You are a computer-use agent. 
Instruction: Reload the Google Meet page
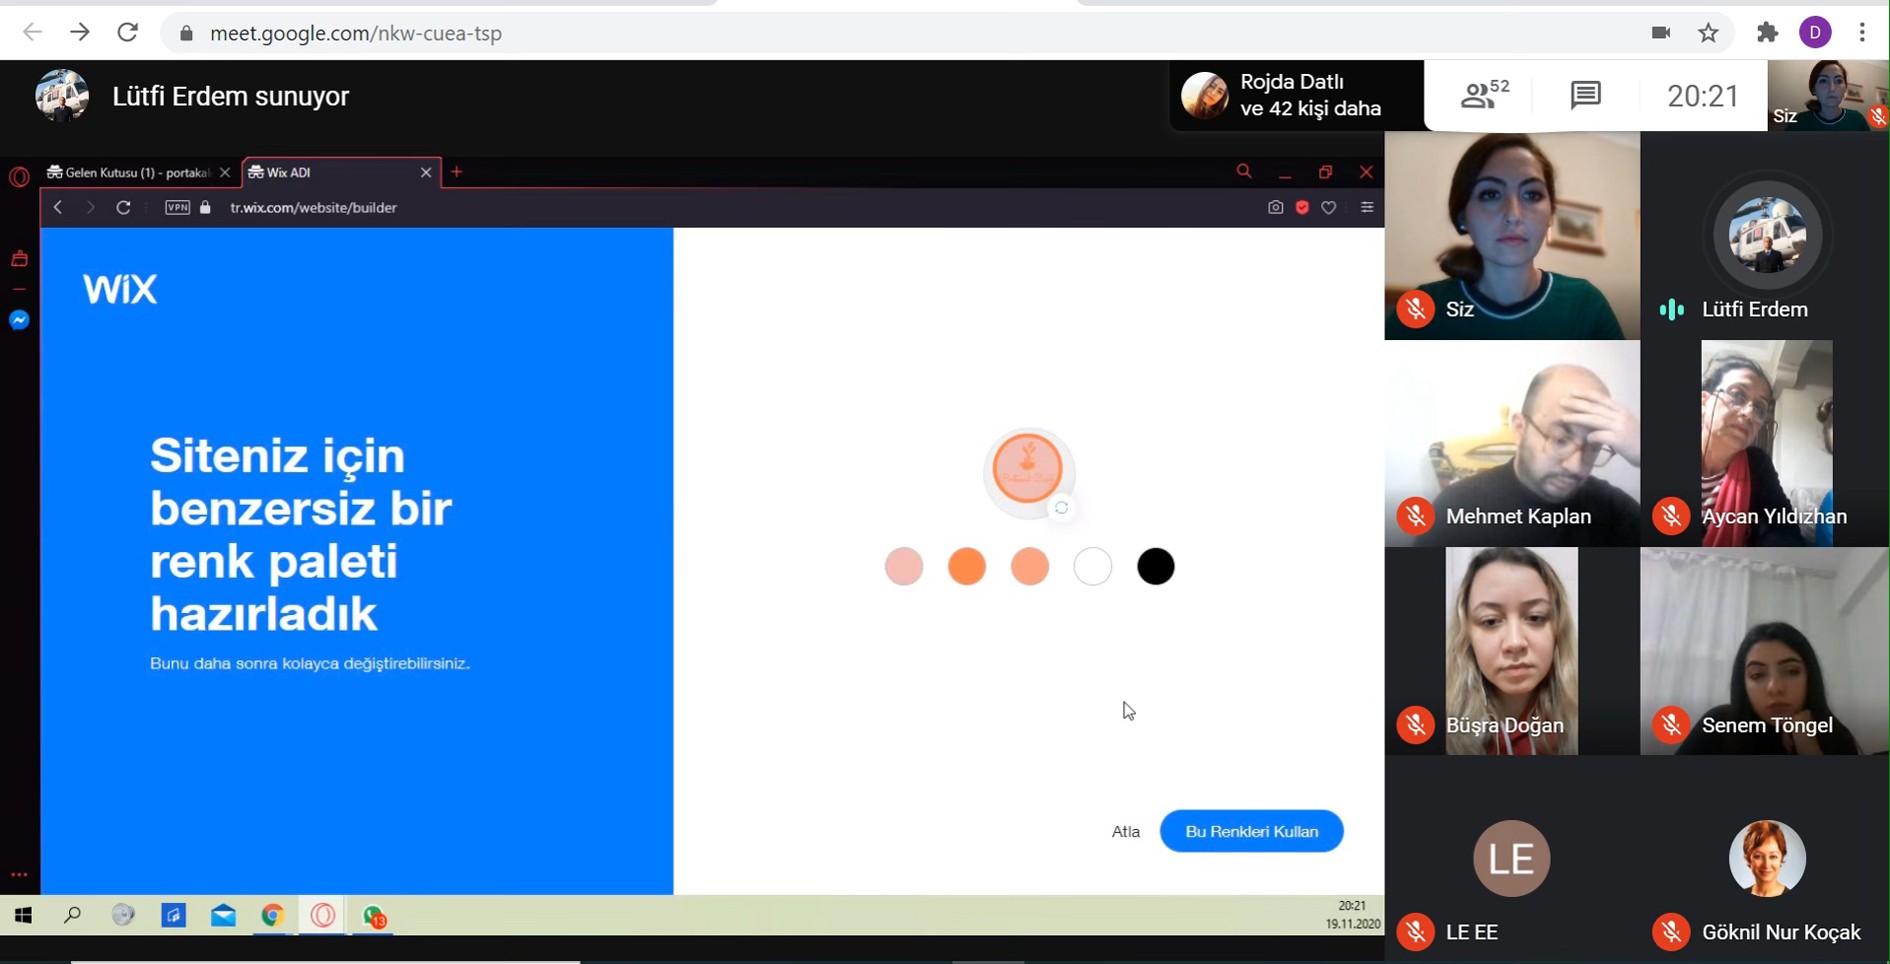point(128,32)
